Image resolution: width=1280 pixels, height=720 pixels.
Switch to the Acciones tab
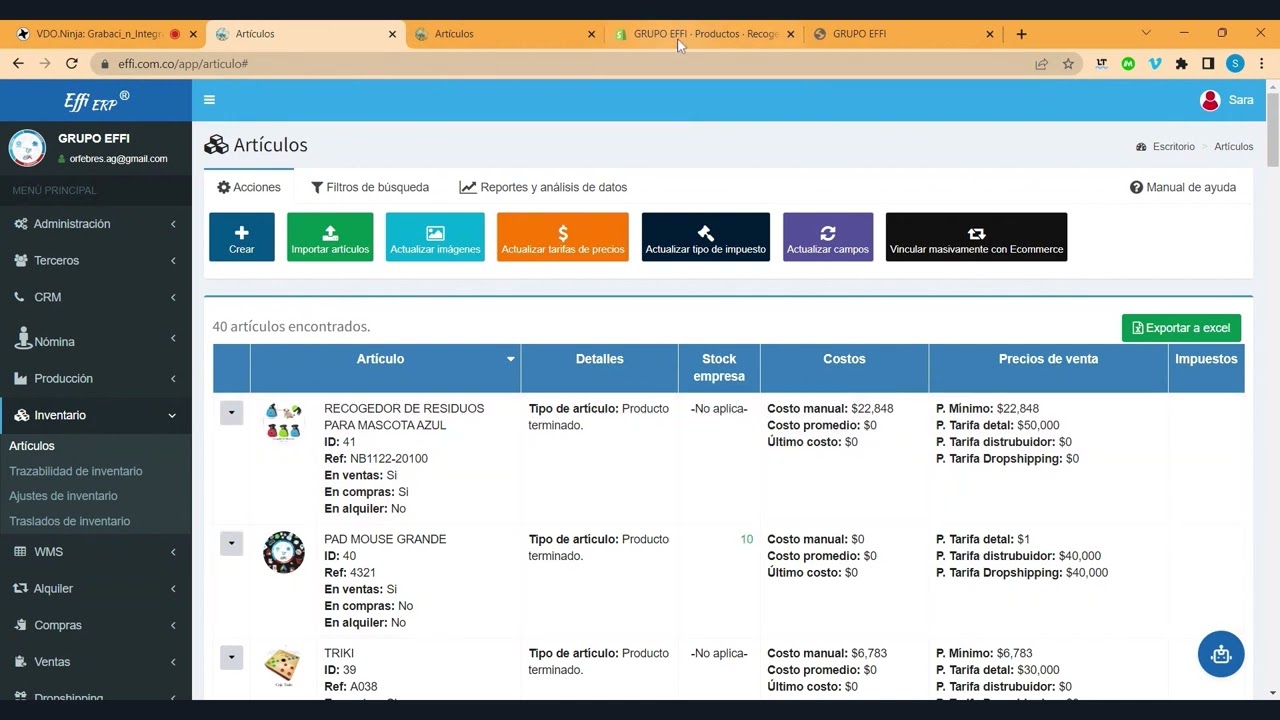tap(249, 187)
